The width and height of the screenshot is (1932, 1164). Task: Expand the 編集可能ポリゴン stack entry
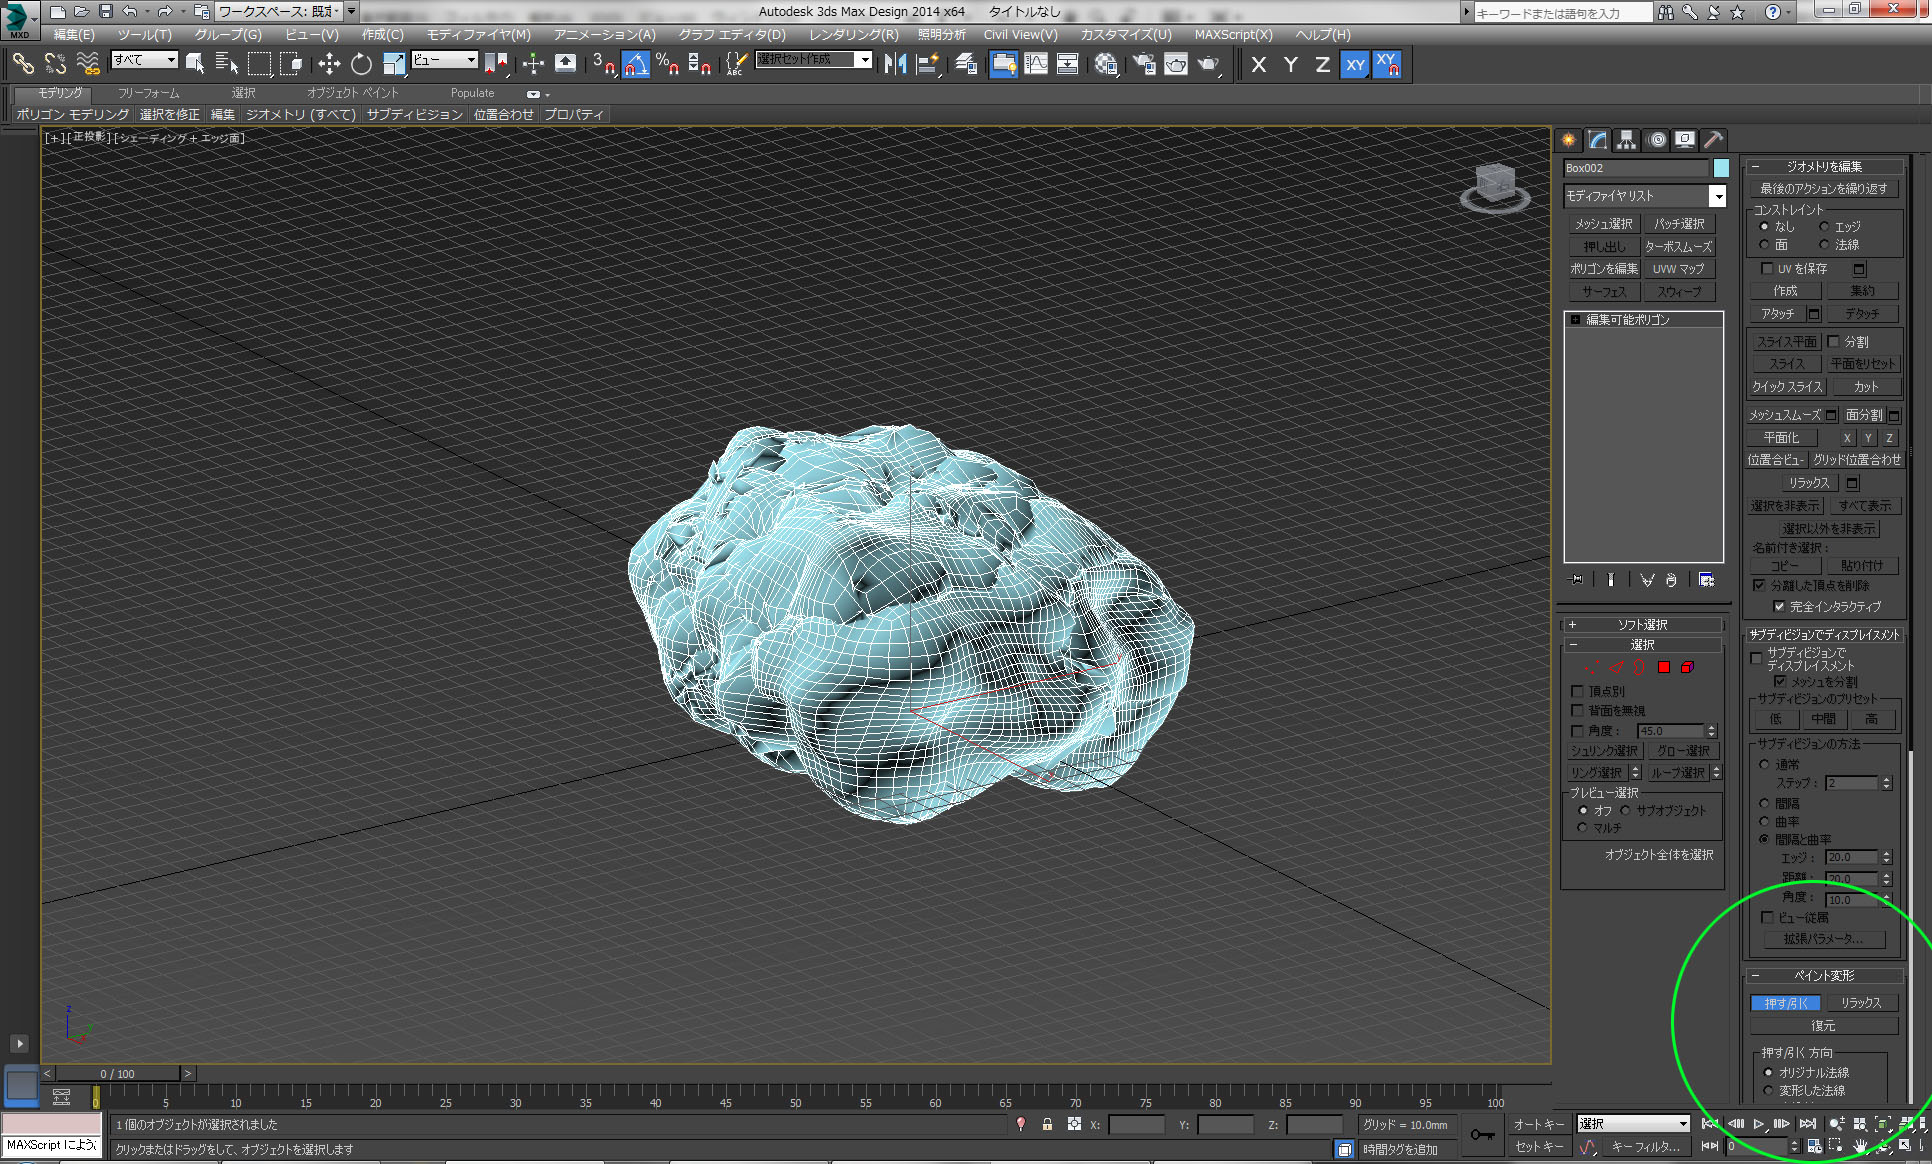(x=1575, y=320)
